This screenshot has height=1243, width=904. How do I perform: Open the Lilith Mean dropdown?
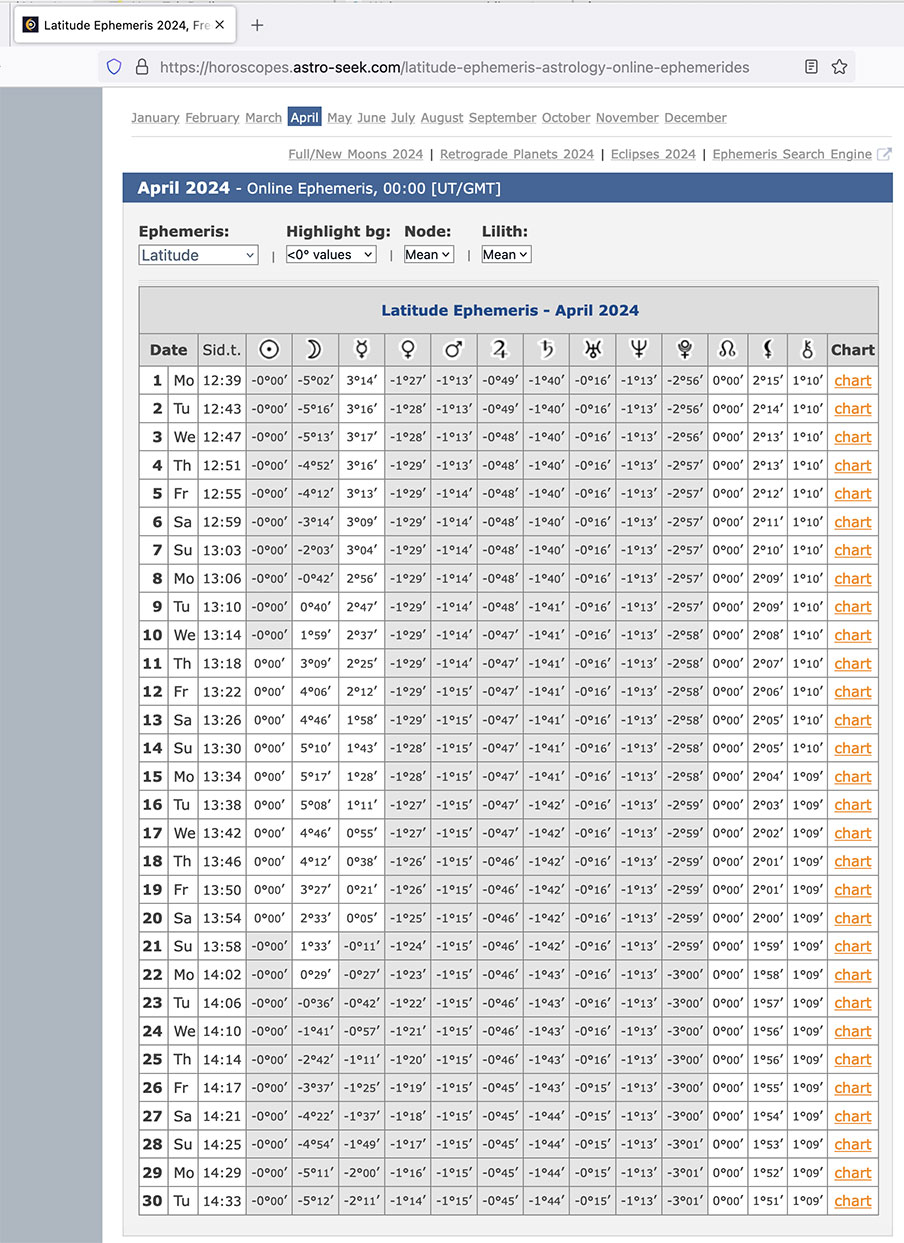506,255
